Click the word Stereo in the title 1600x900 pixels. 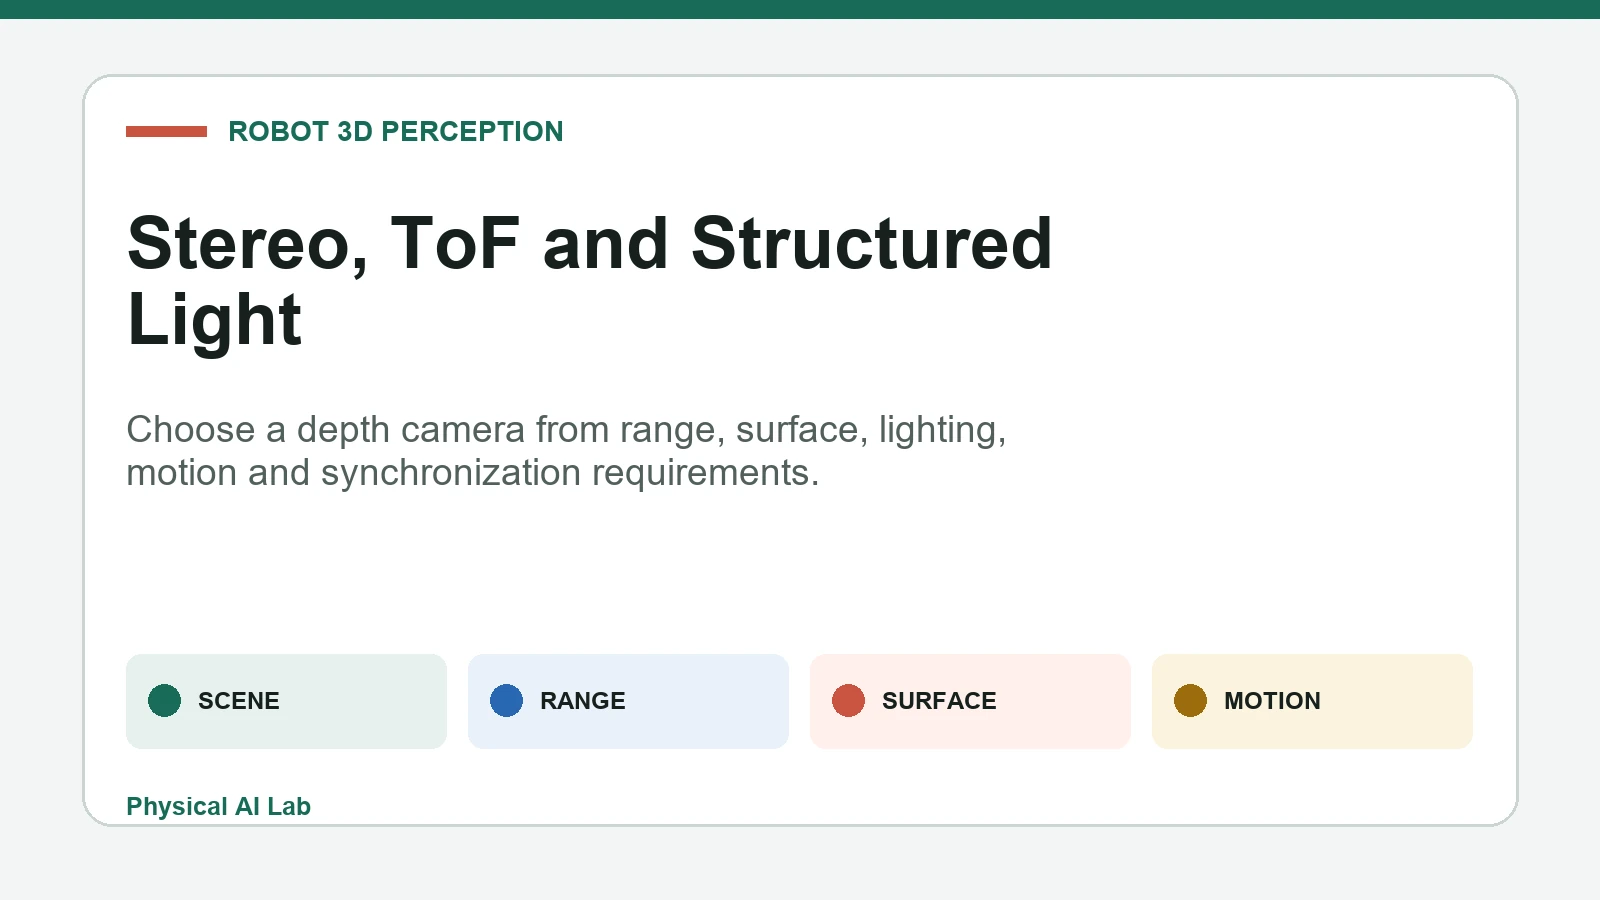248,244
